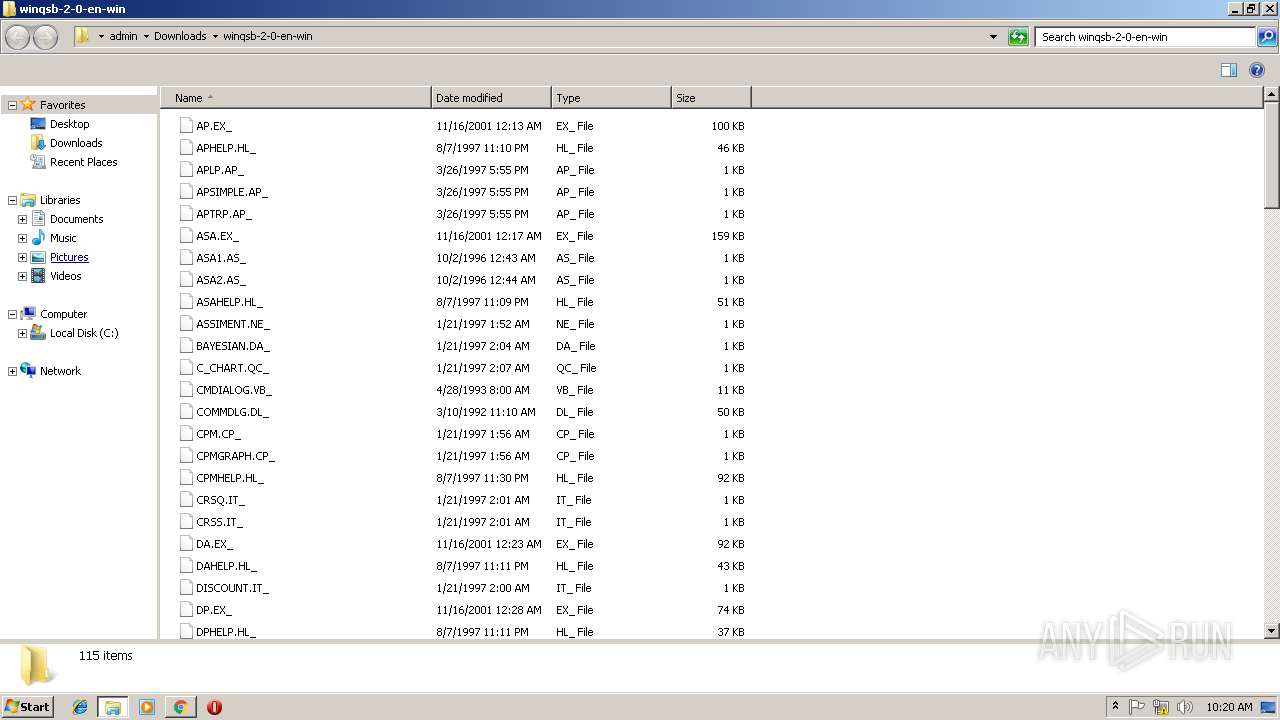Select the file APHELP.HL_
Screen dimensions: 1280x720
point(226,148)
